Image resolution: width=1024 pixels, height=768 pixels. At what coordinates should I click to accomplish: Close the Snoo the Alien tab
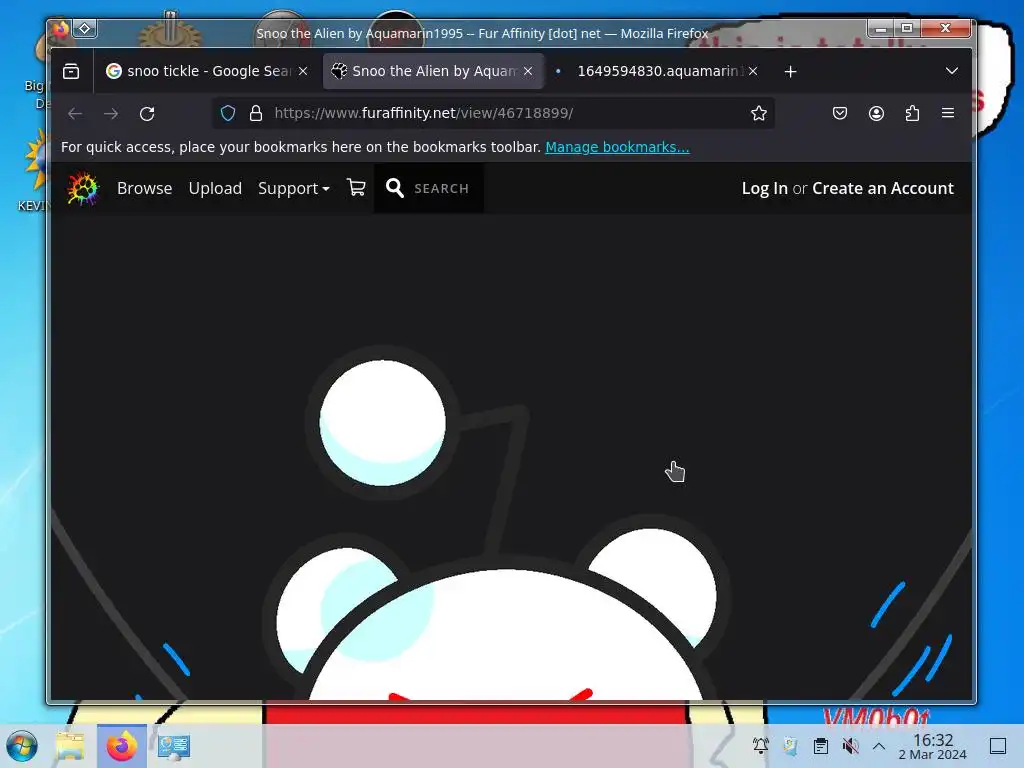[528, 71]
